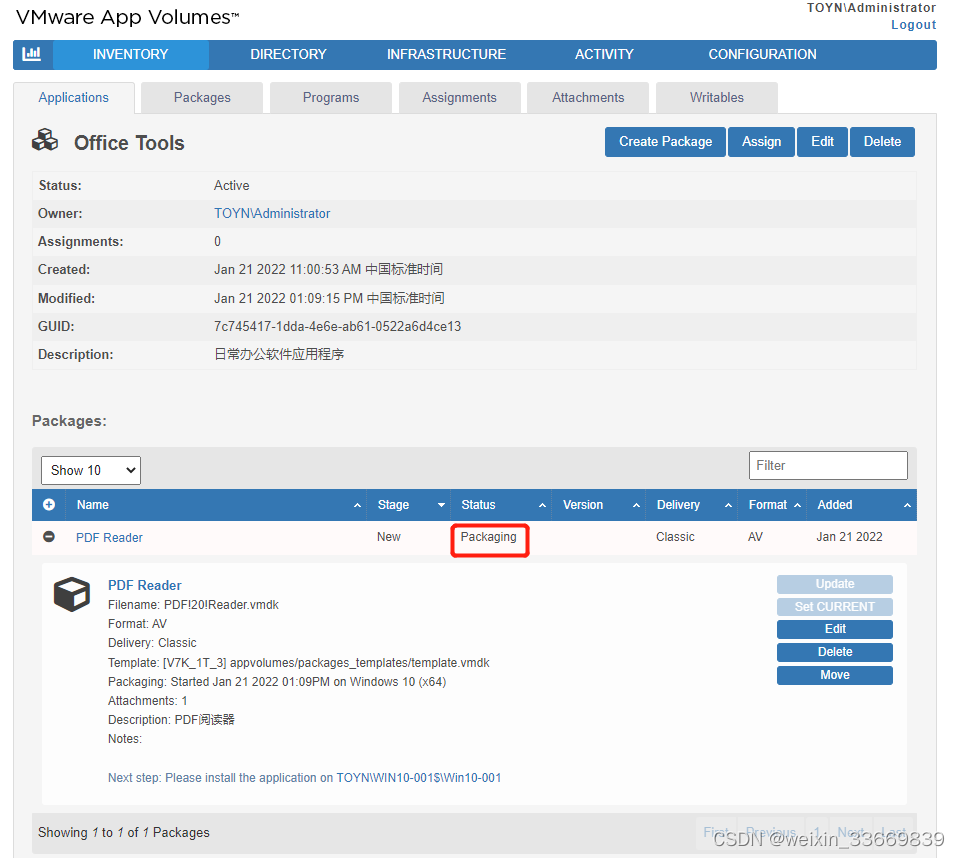This screenshot has width=960, height=858.
Task: Click the New stage cell
Action: [x=389, y=537]
